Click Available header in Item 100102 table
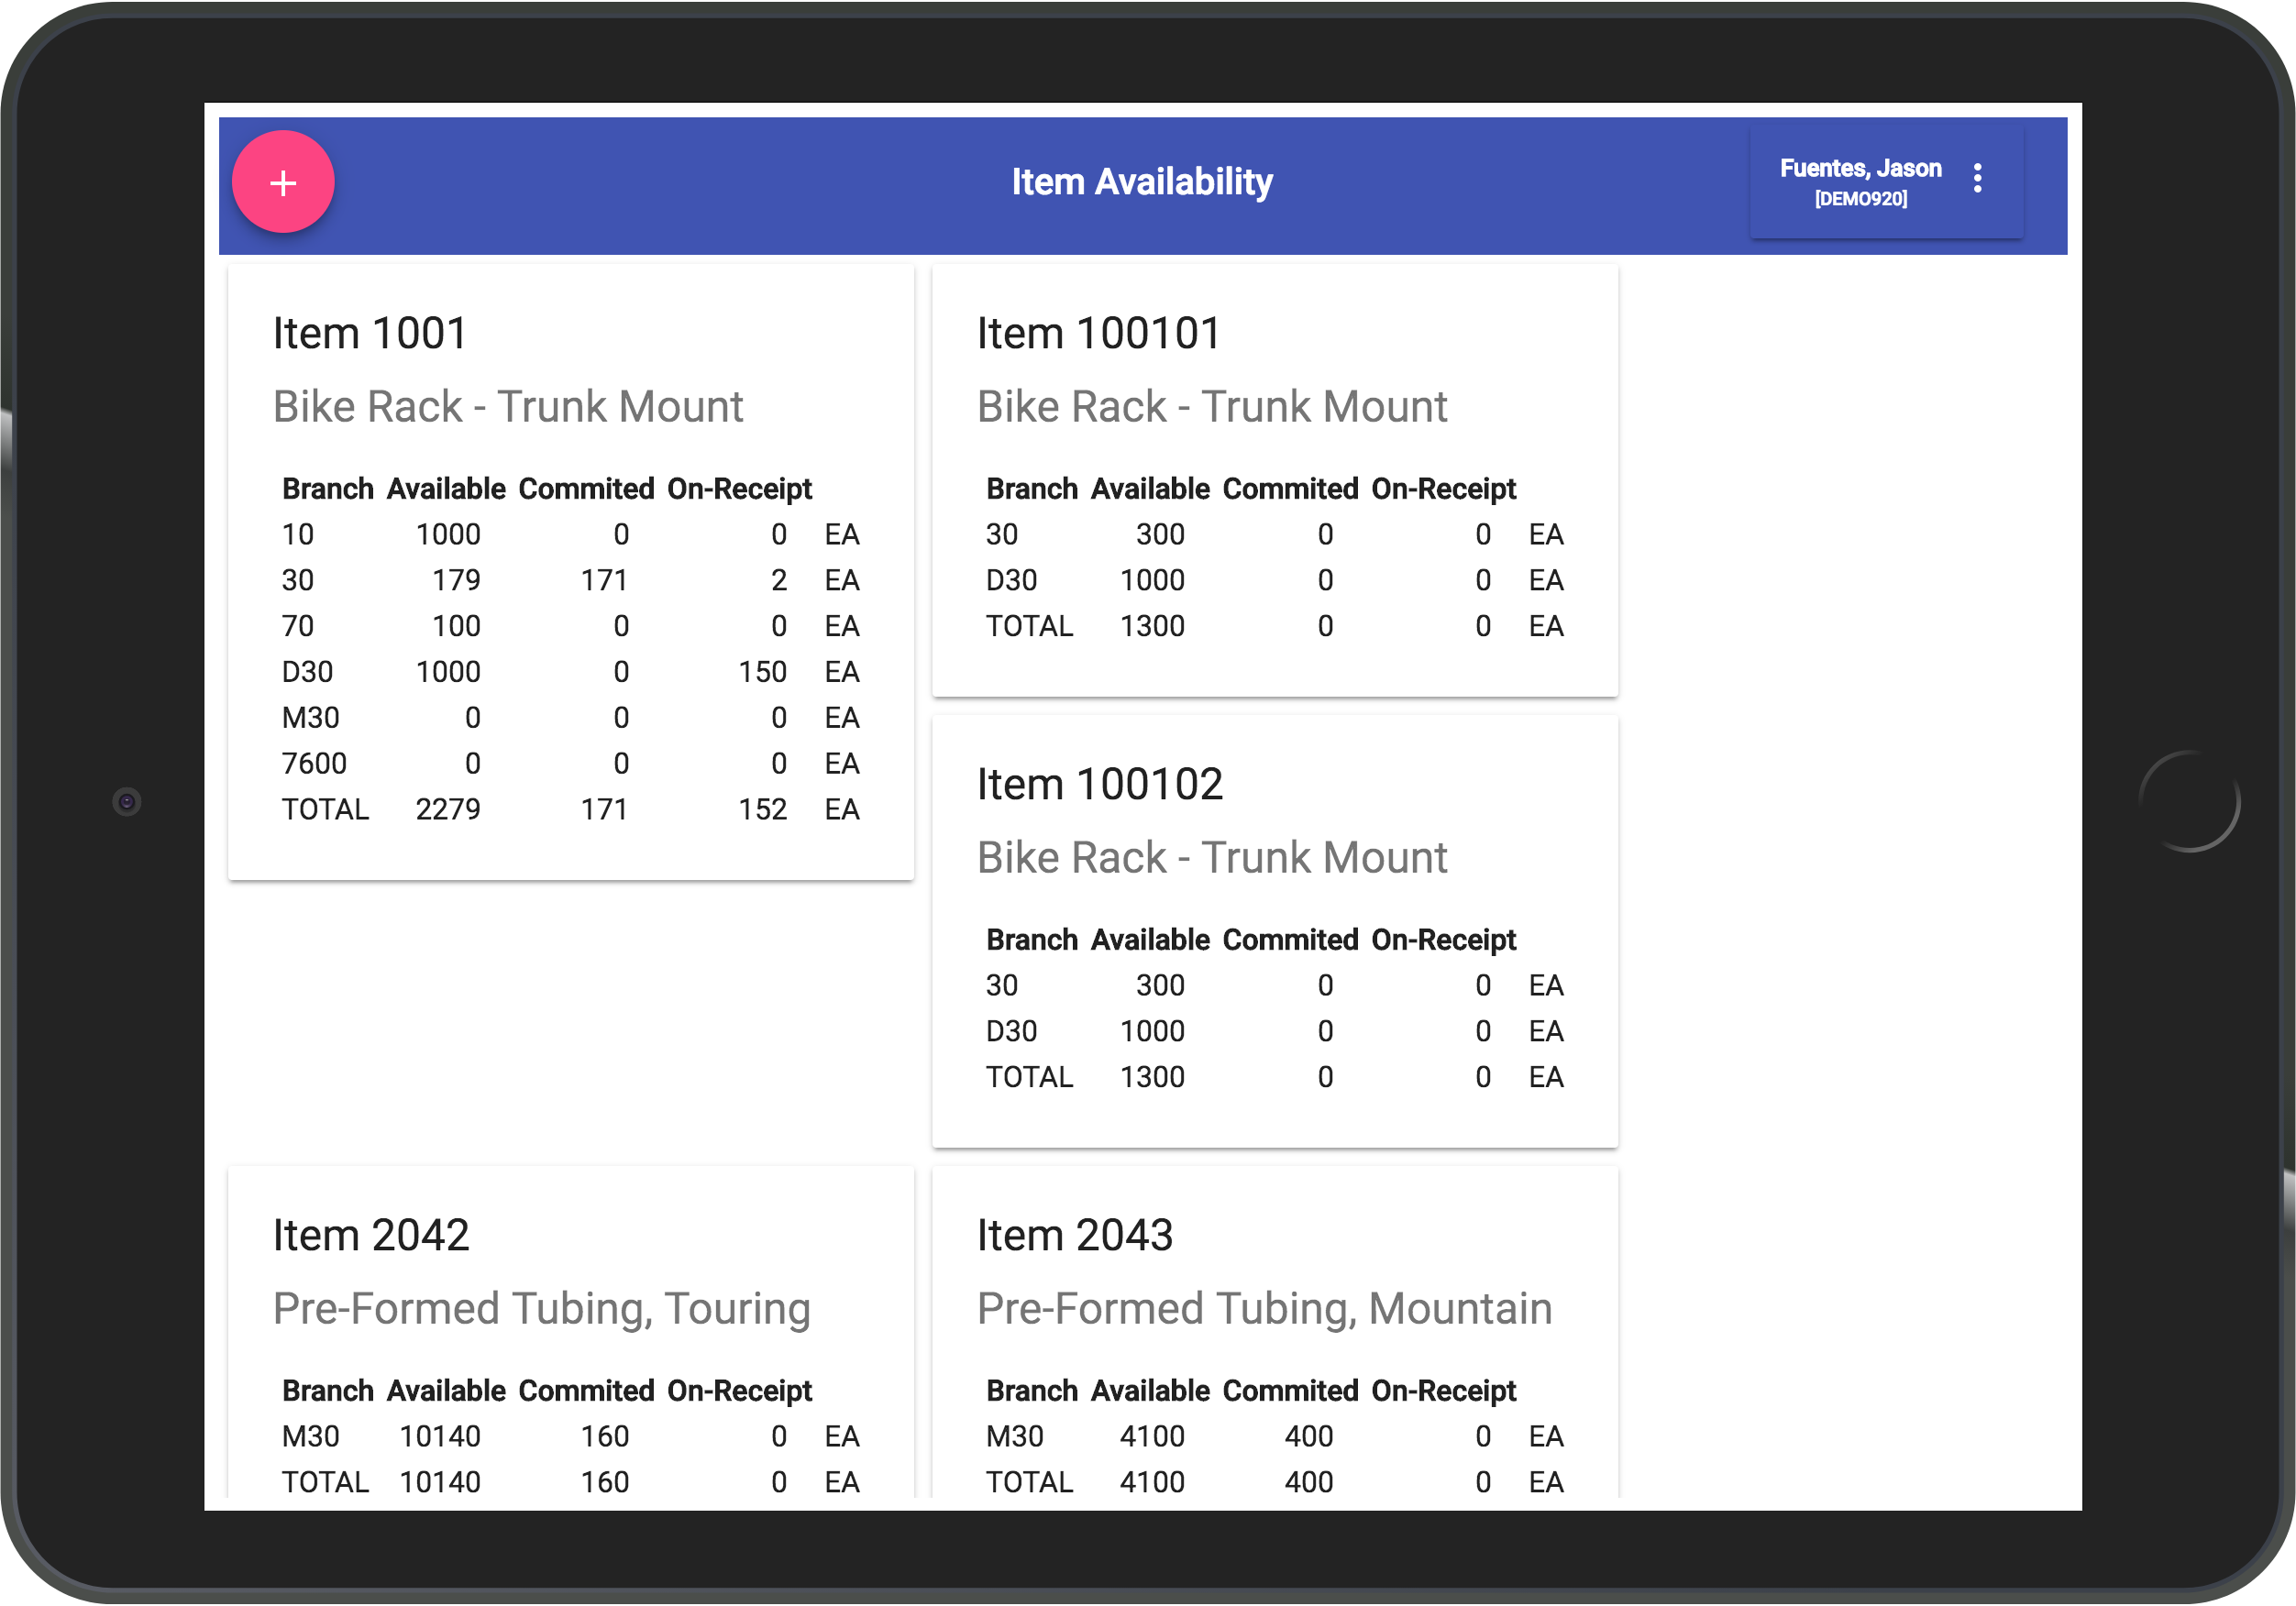2296x1606 pixels. (1150, 940)
